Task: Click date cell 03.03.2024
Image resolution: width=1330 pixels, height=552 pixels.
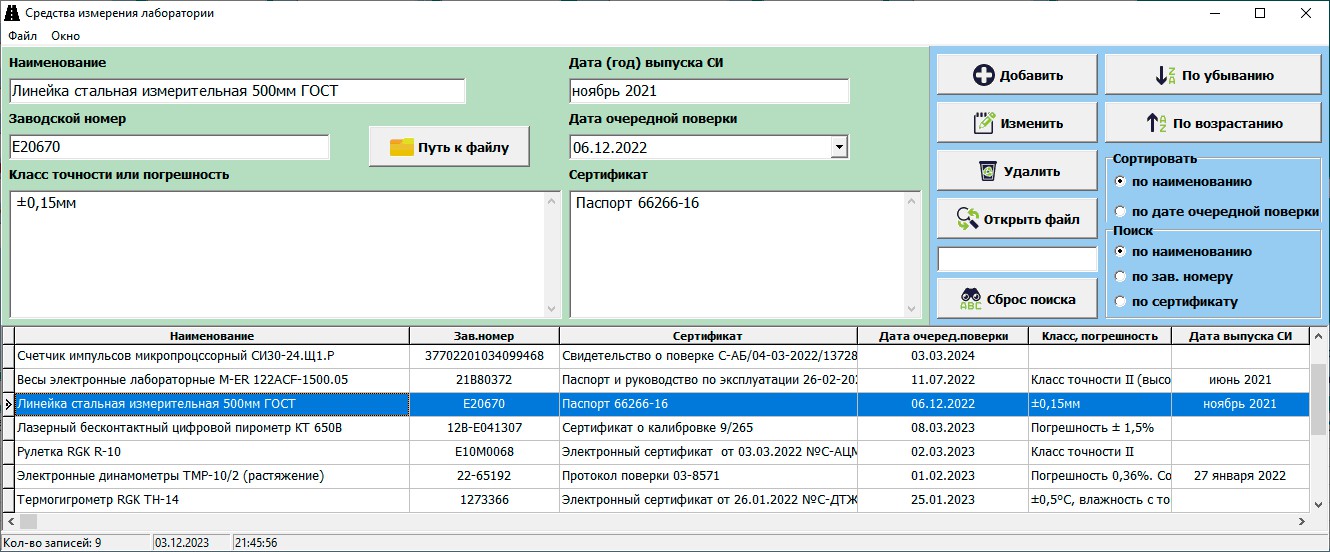Action: (x=943, y=356)
